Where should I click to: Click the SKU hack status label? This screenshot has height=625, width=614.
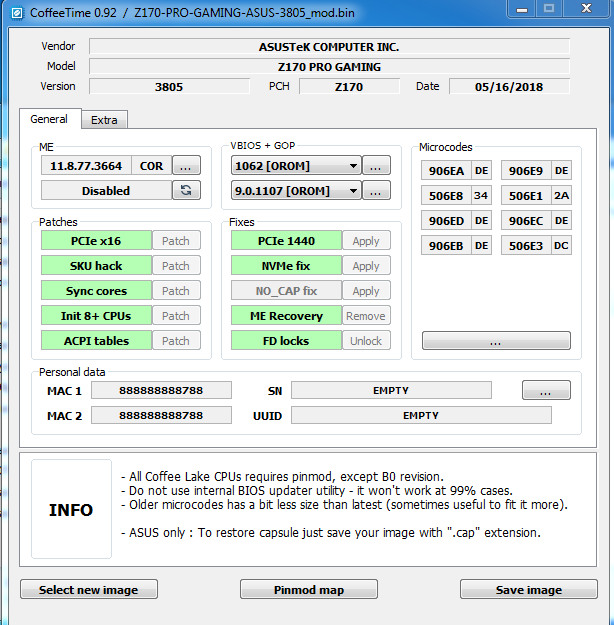pos(96,265)
